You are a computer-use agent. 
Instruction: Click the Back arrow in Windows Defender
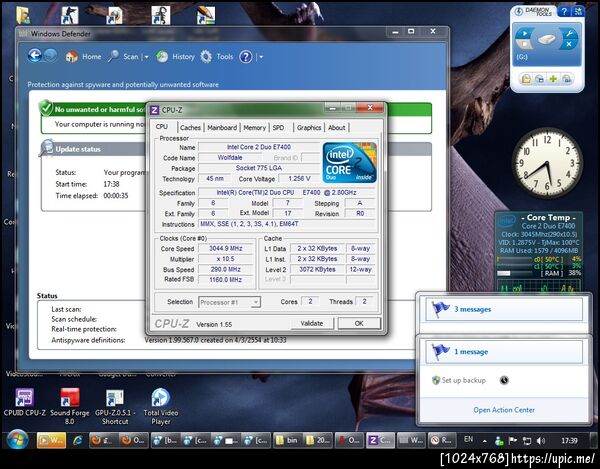[x=35, y=57]
